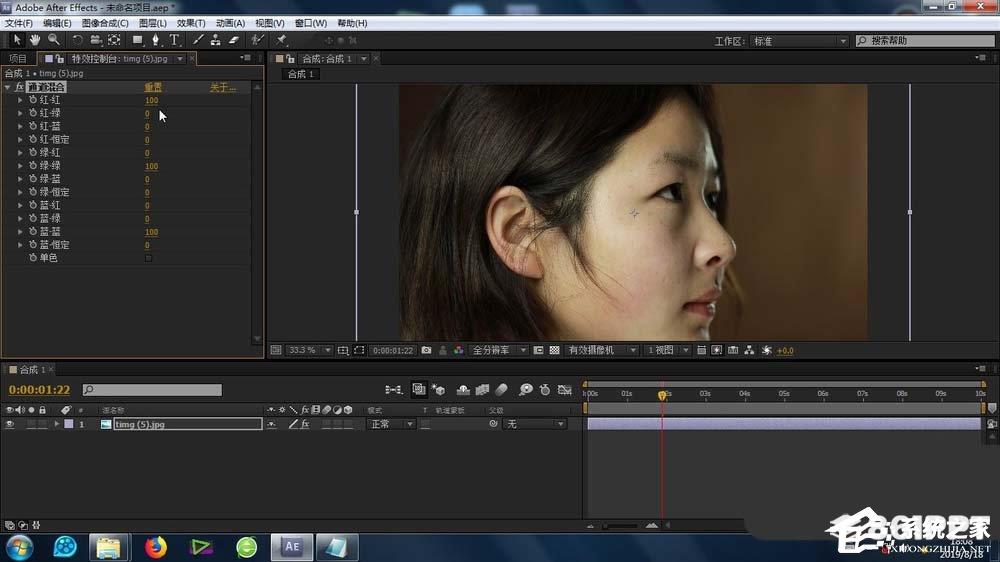Viewport: 1000px width, 562px height.
Task: Open the 动画(A) menu
Action: (x=230, y=23)
